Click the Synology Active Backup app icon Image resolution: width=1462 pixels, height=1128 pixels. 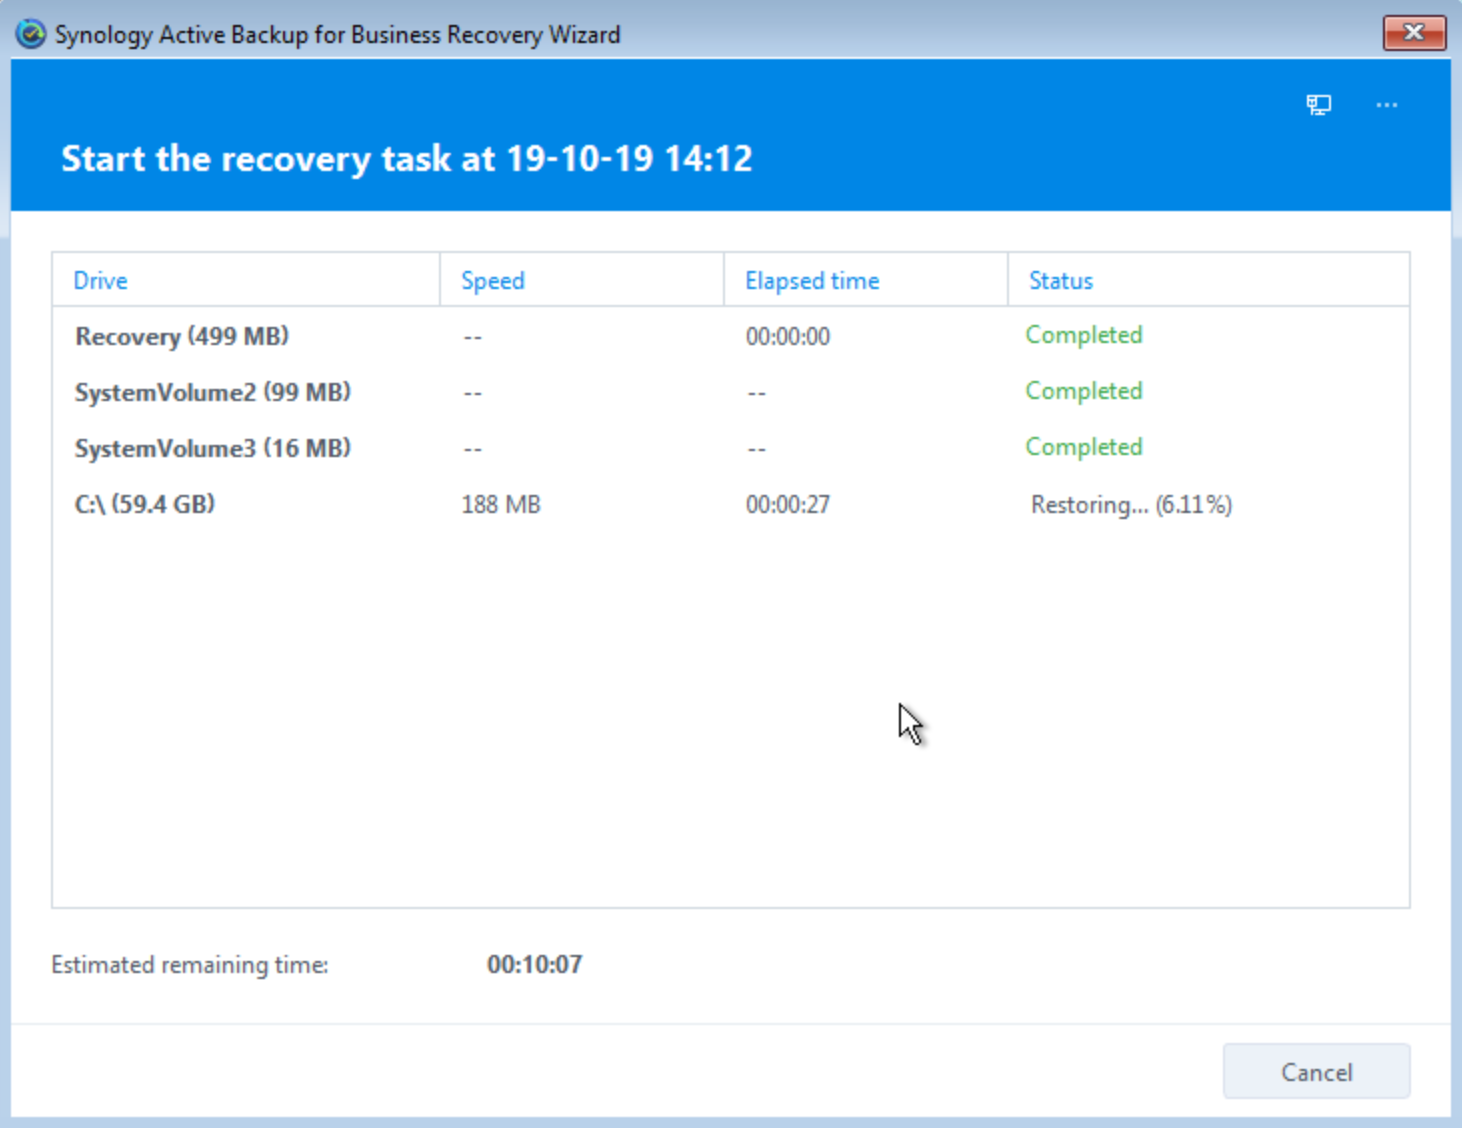pyautogui.click(x=31, y=34)
